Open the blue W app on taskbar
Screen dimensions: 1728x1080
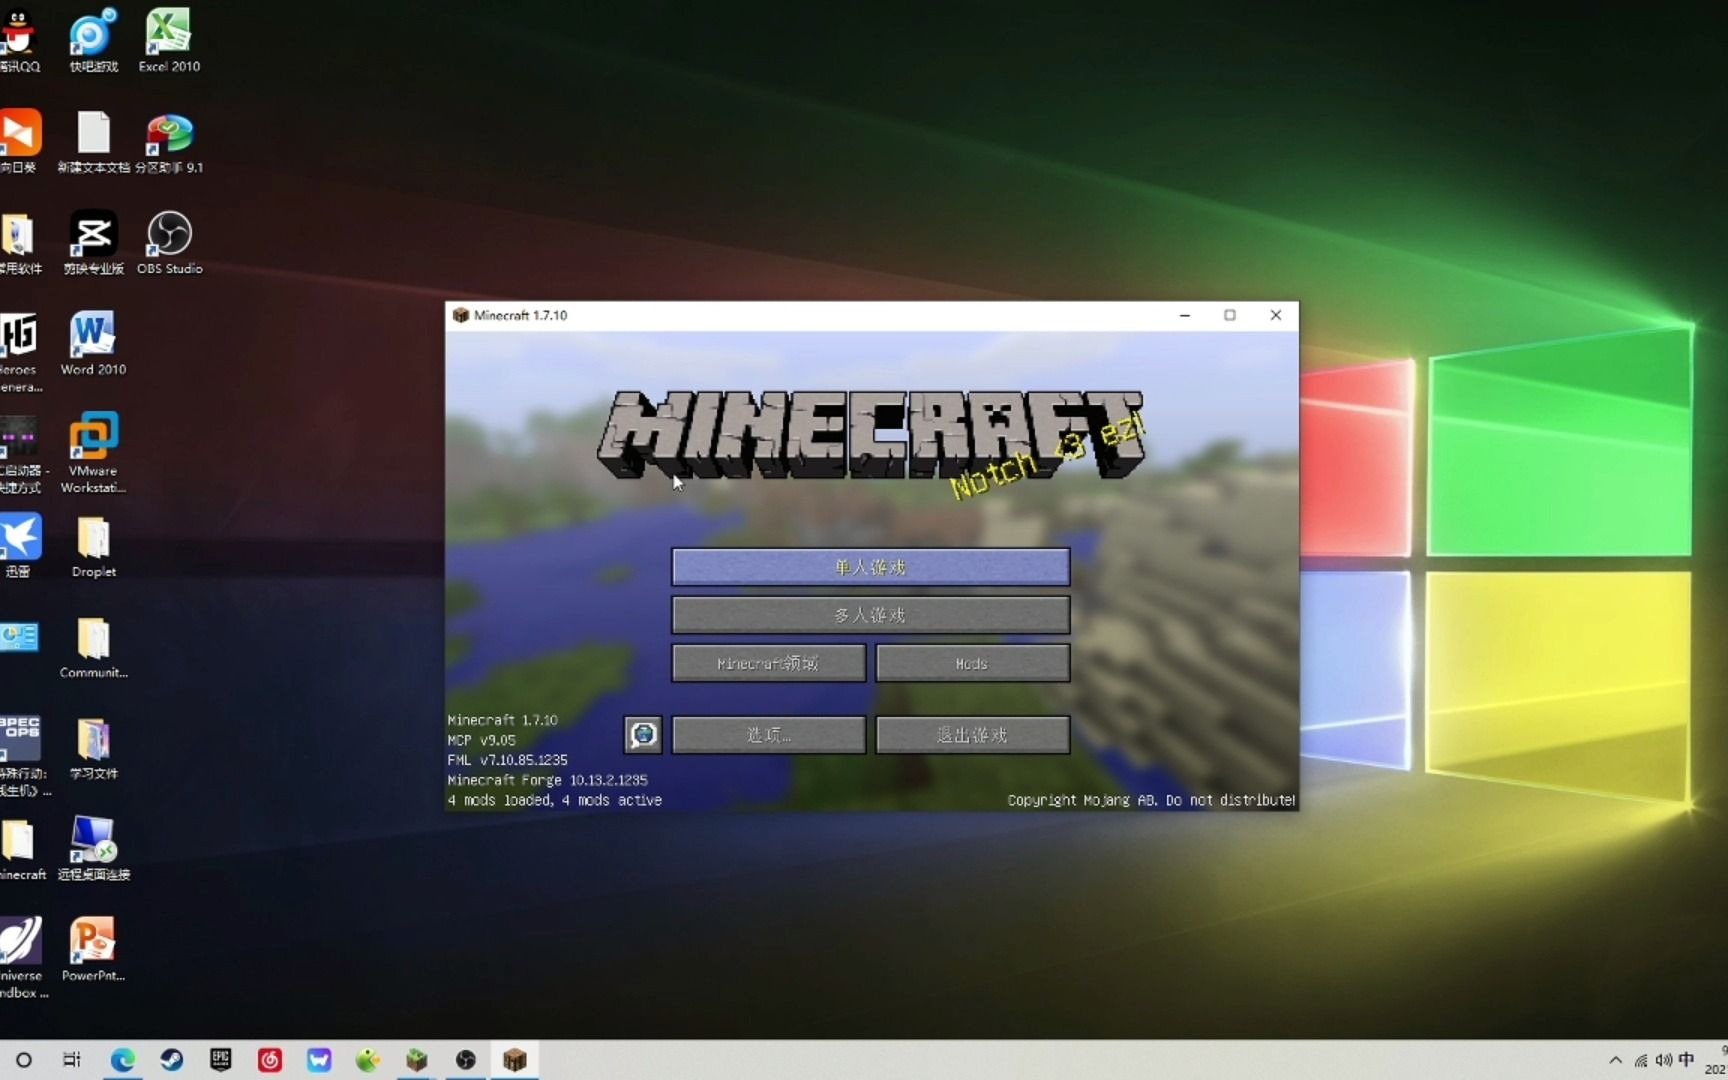tap(319, 1060)
